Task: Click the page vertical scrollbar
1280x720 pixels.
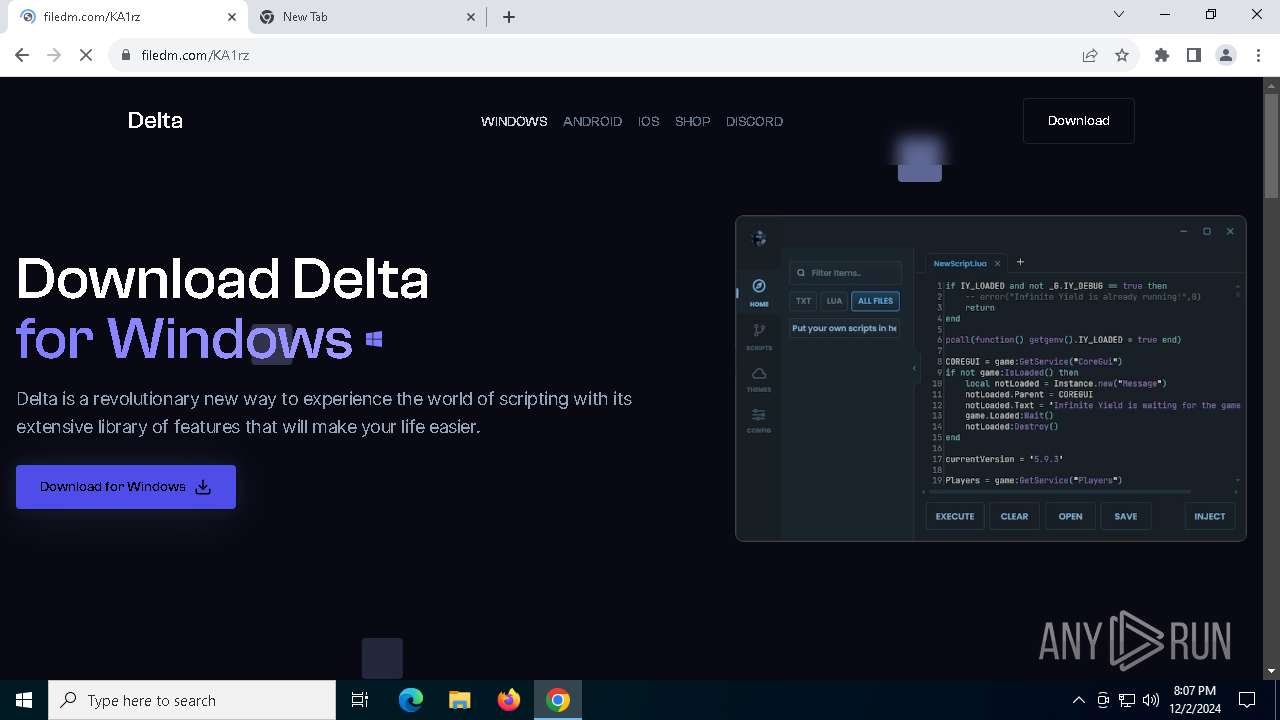Action: (x=1272, y=145)
